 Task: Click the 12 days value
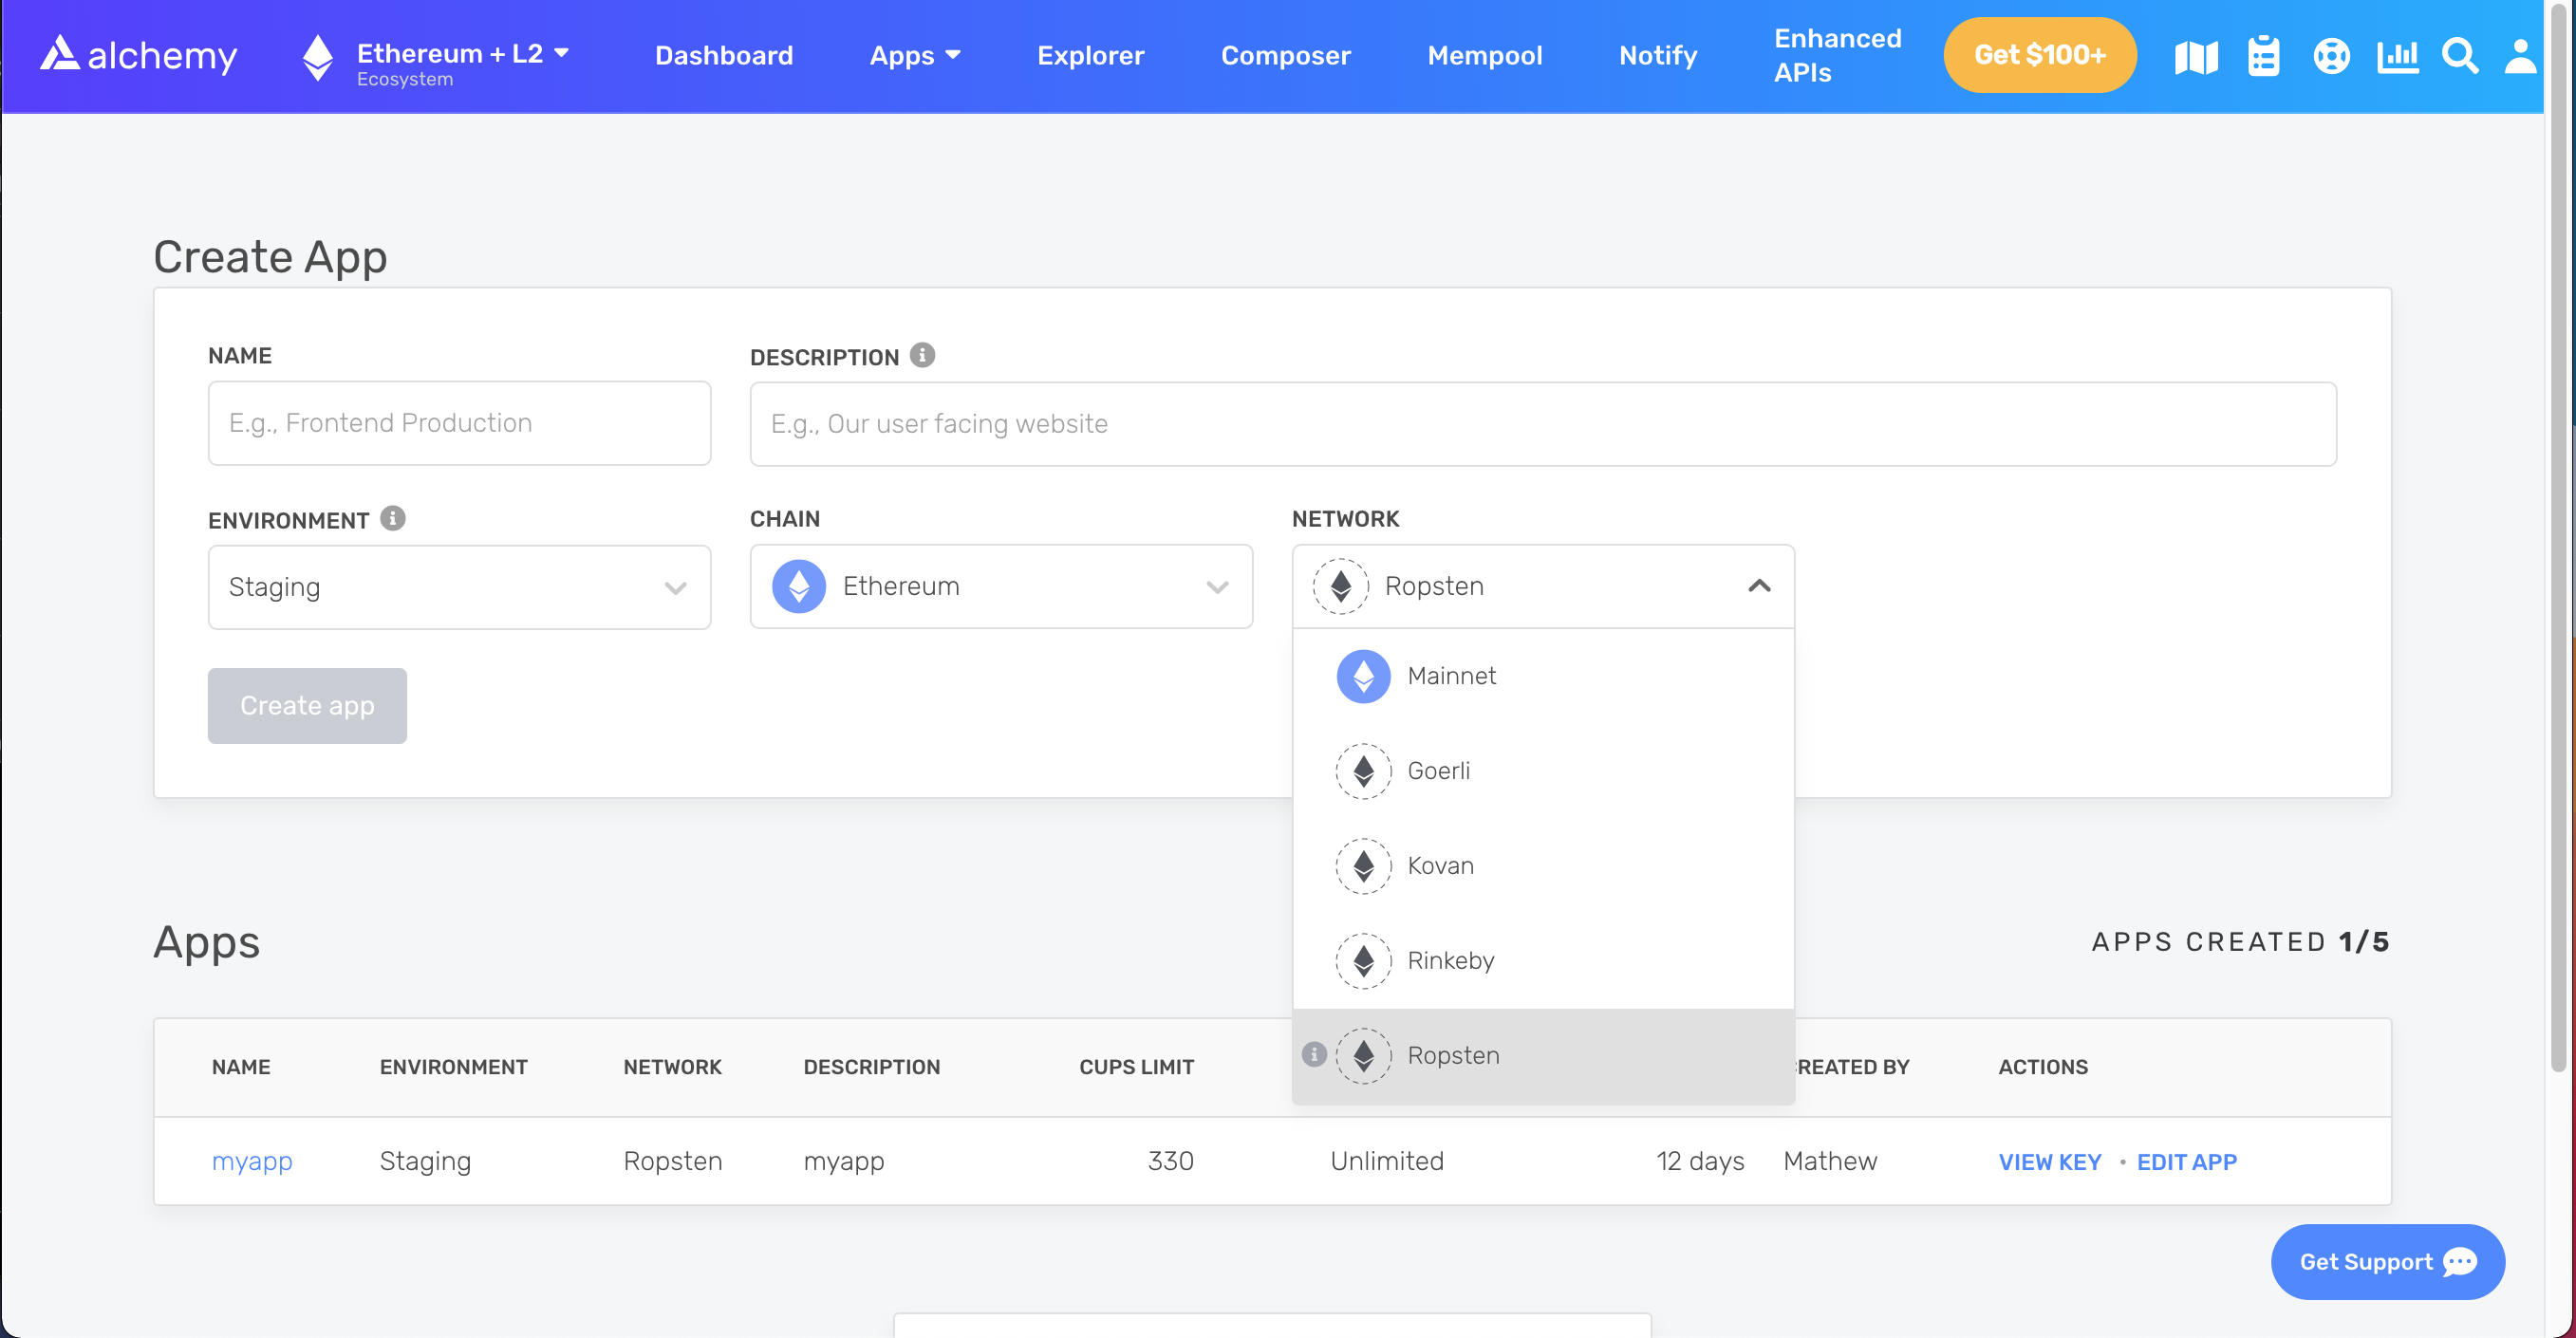tap(1699, 1161)
